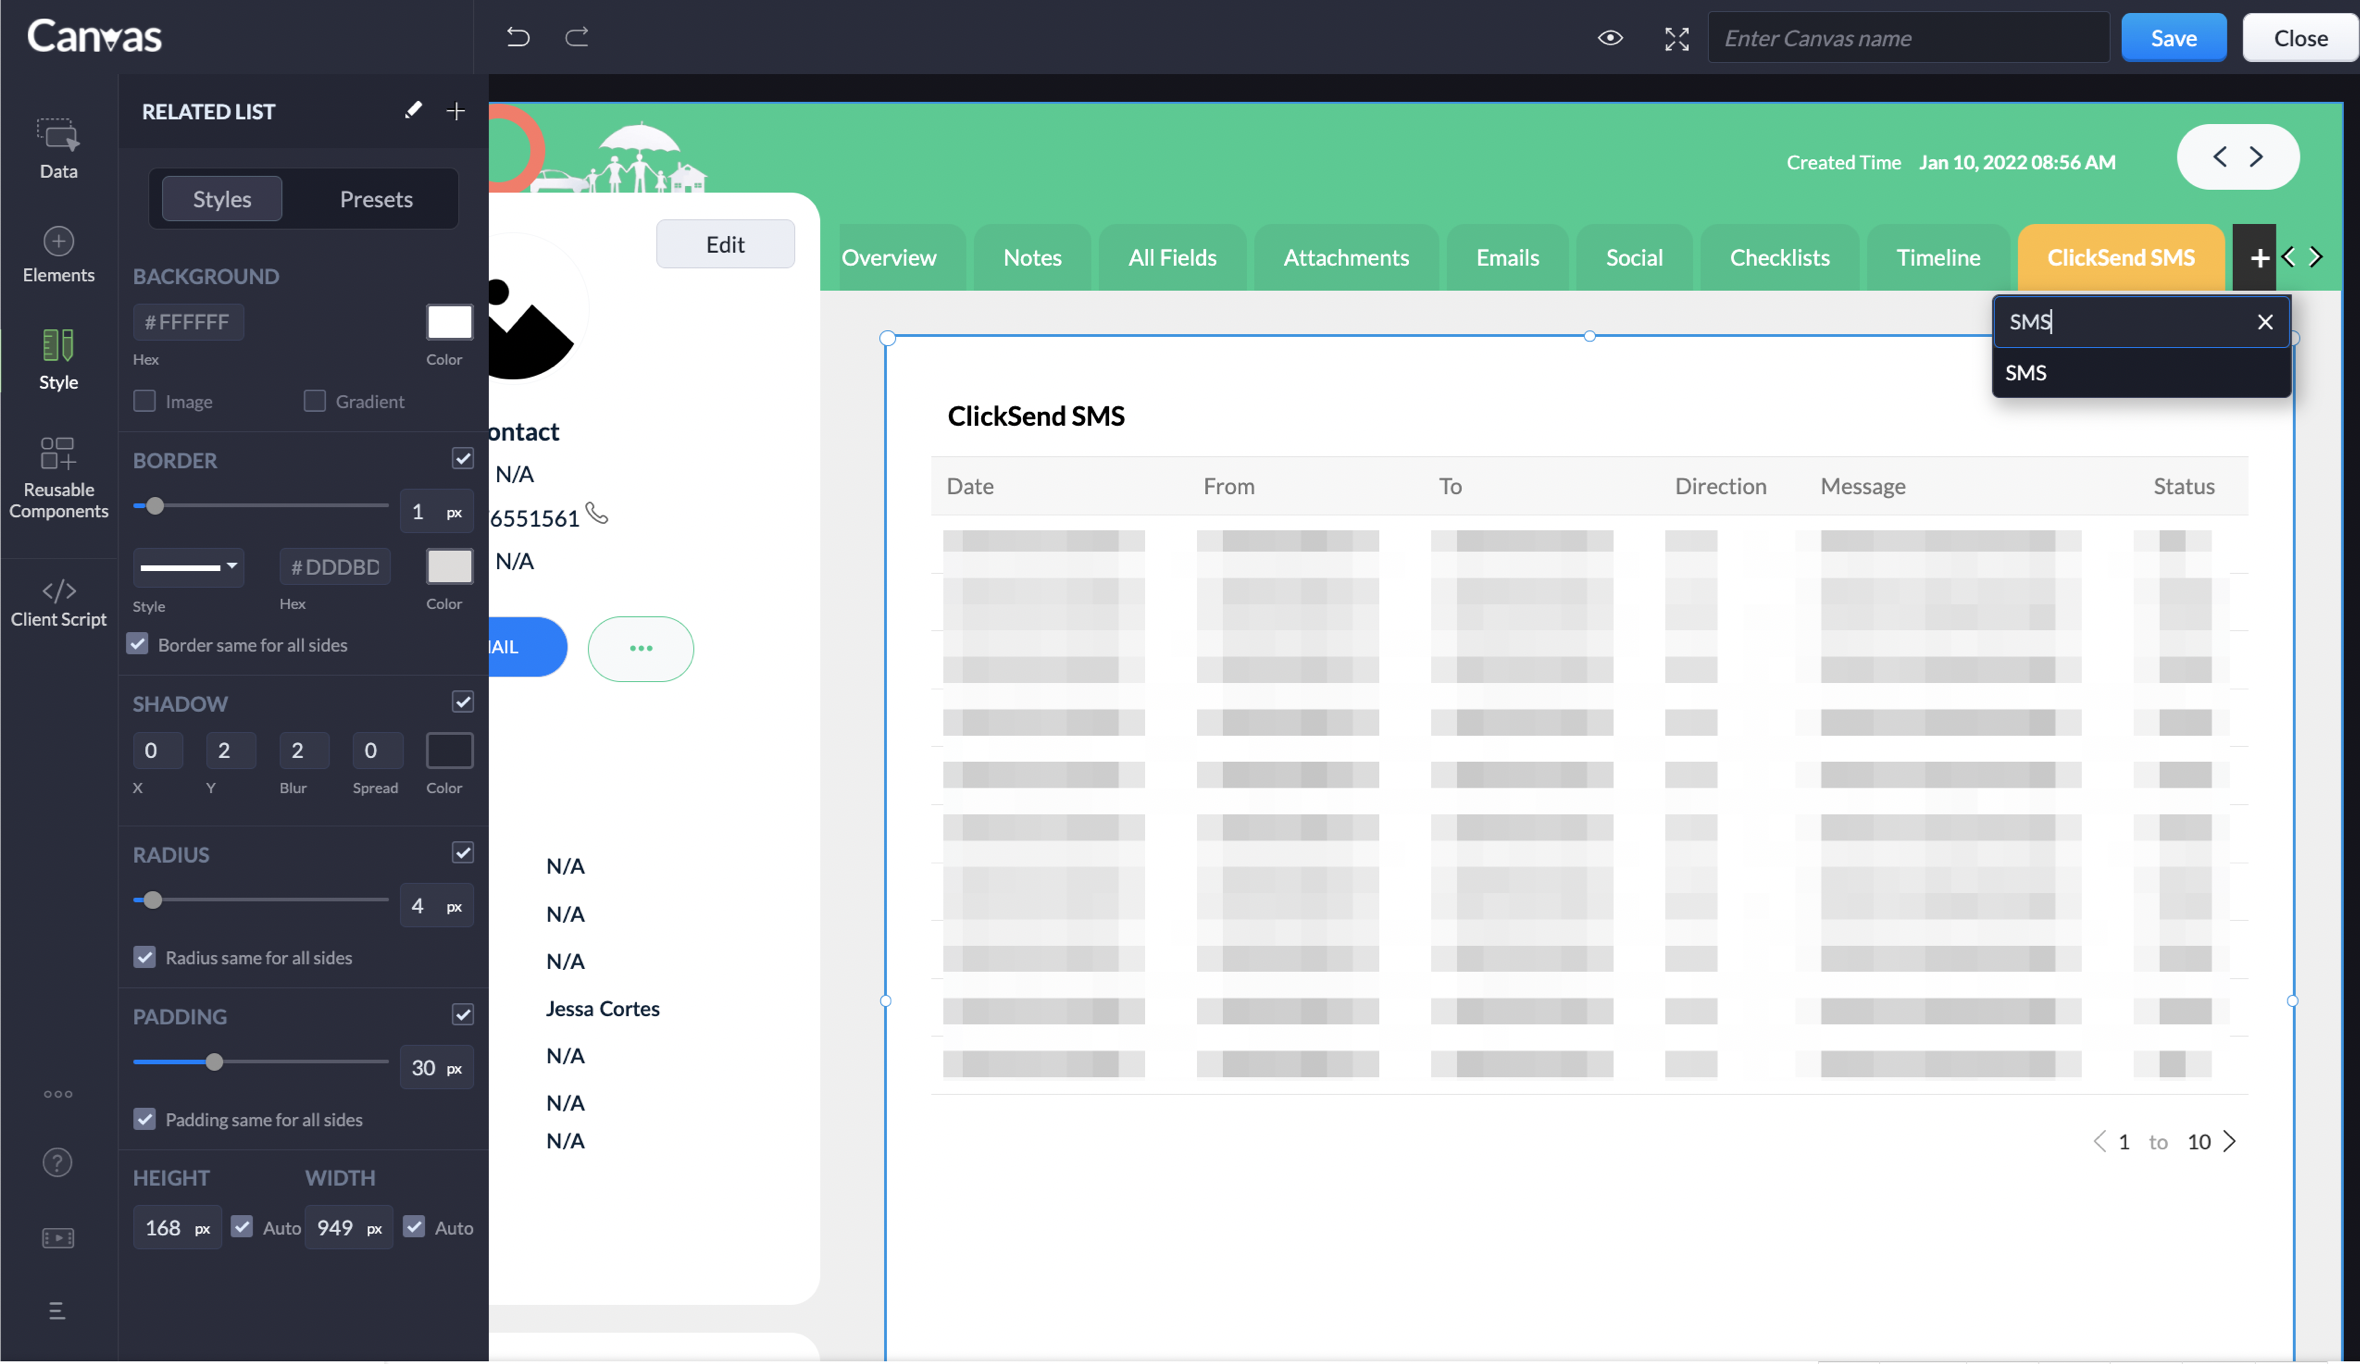Viewport: 2360px width, 1364px height.
Task: Enable Gradient background checkbox
Action: click(x=315, y=401)
